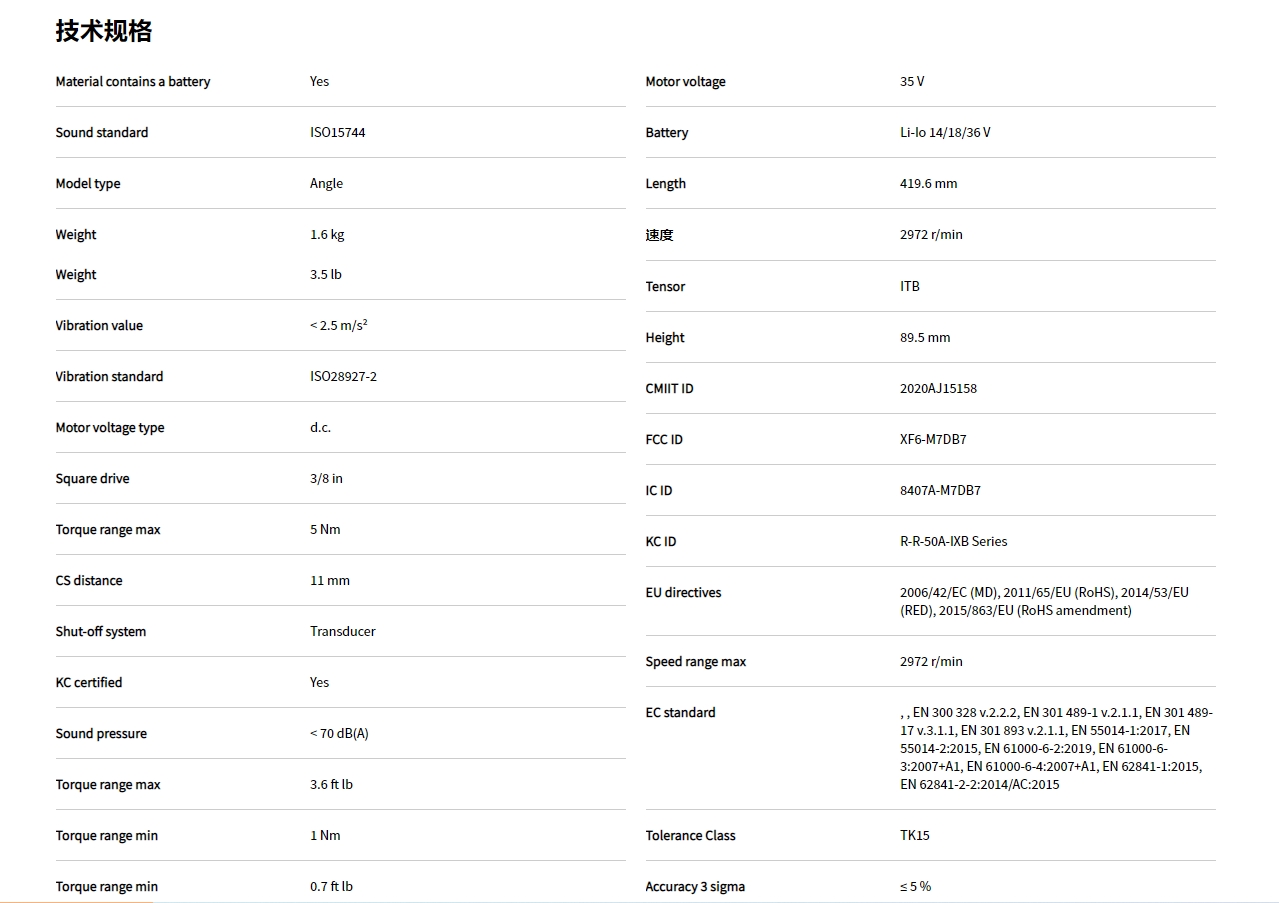
Task: Click the Sound pressure label
Action: pos(101,733)
